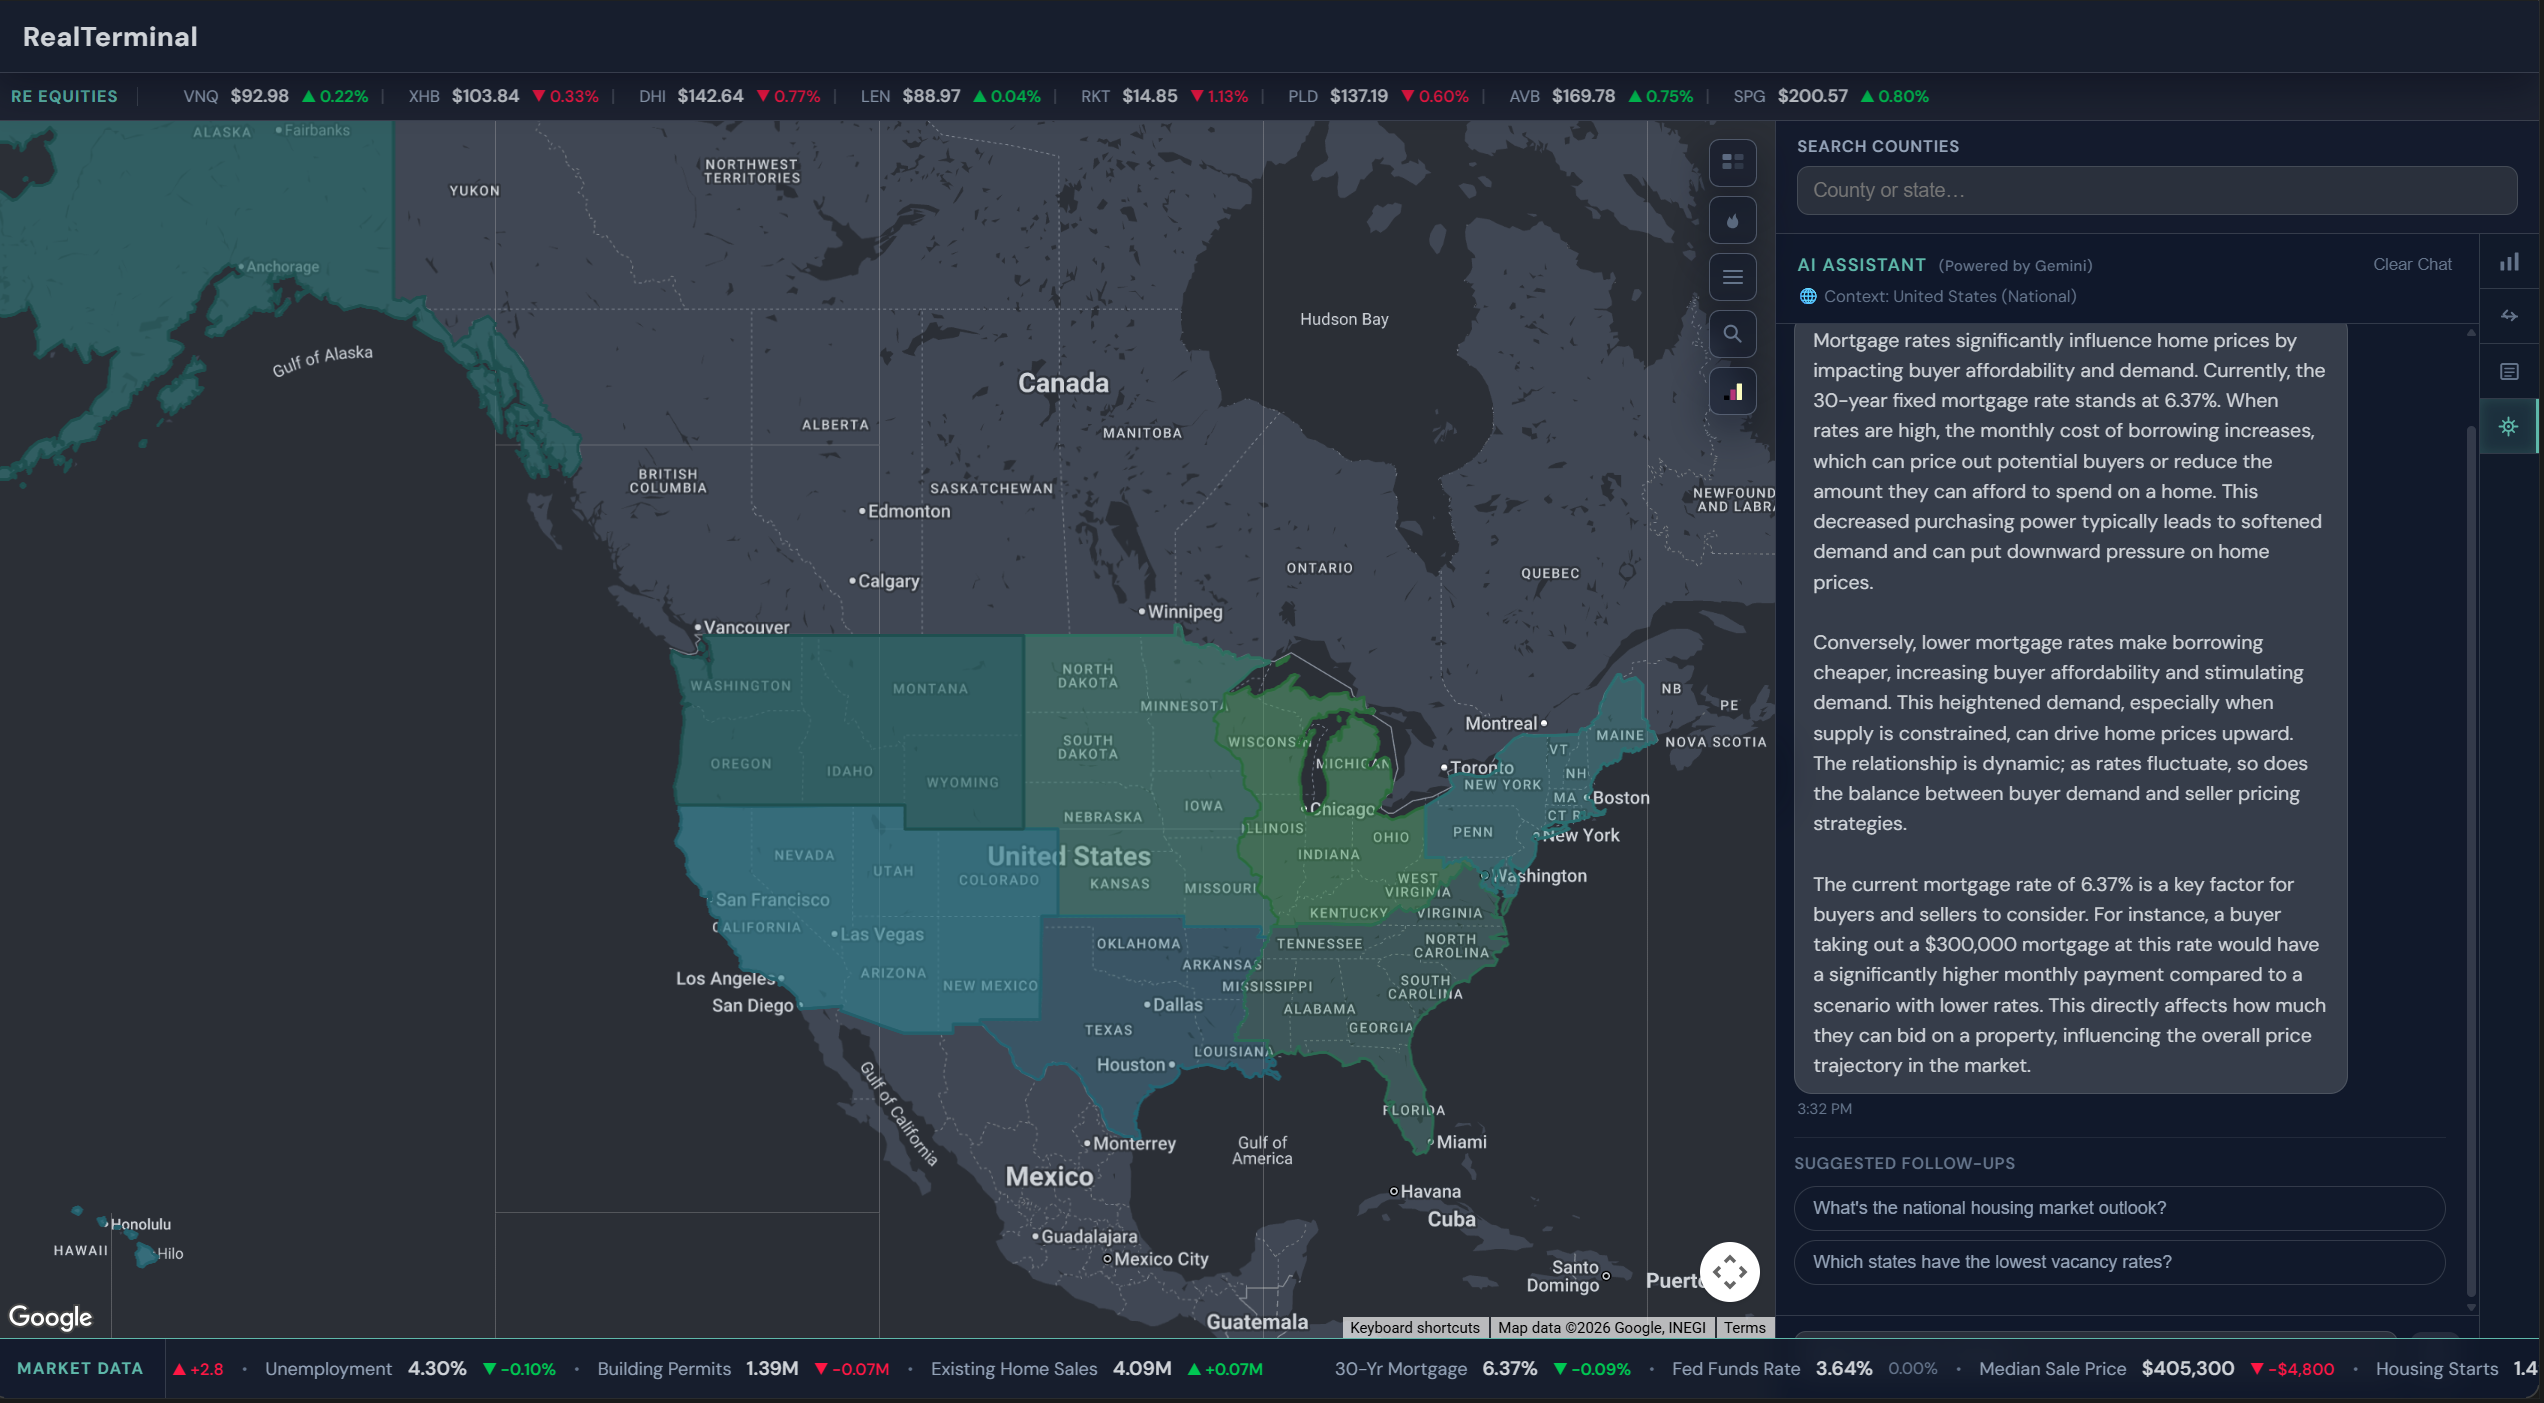Select the AI assistant sidebar tab

[x=2509, y=427]
